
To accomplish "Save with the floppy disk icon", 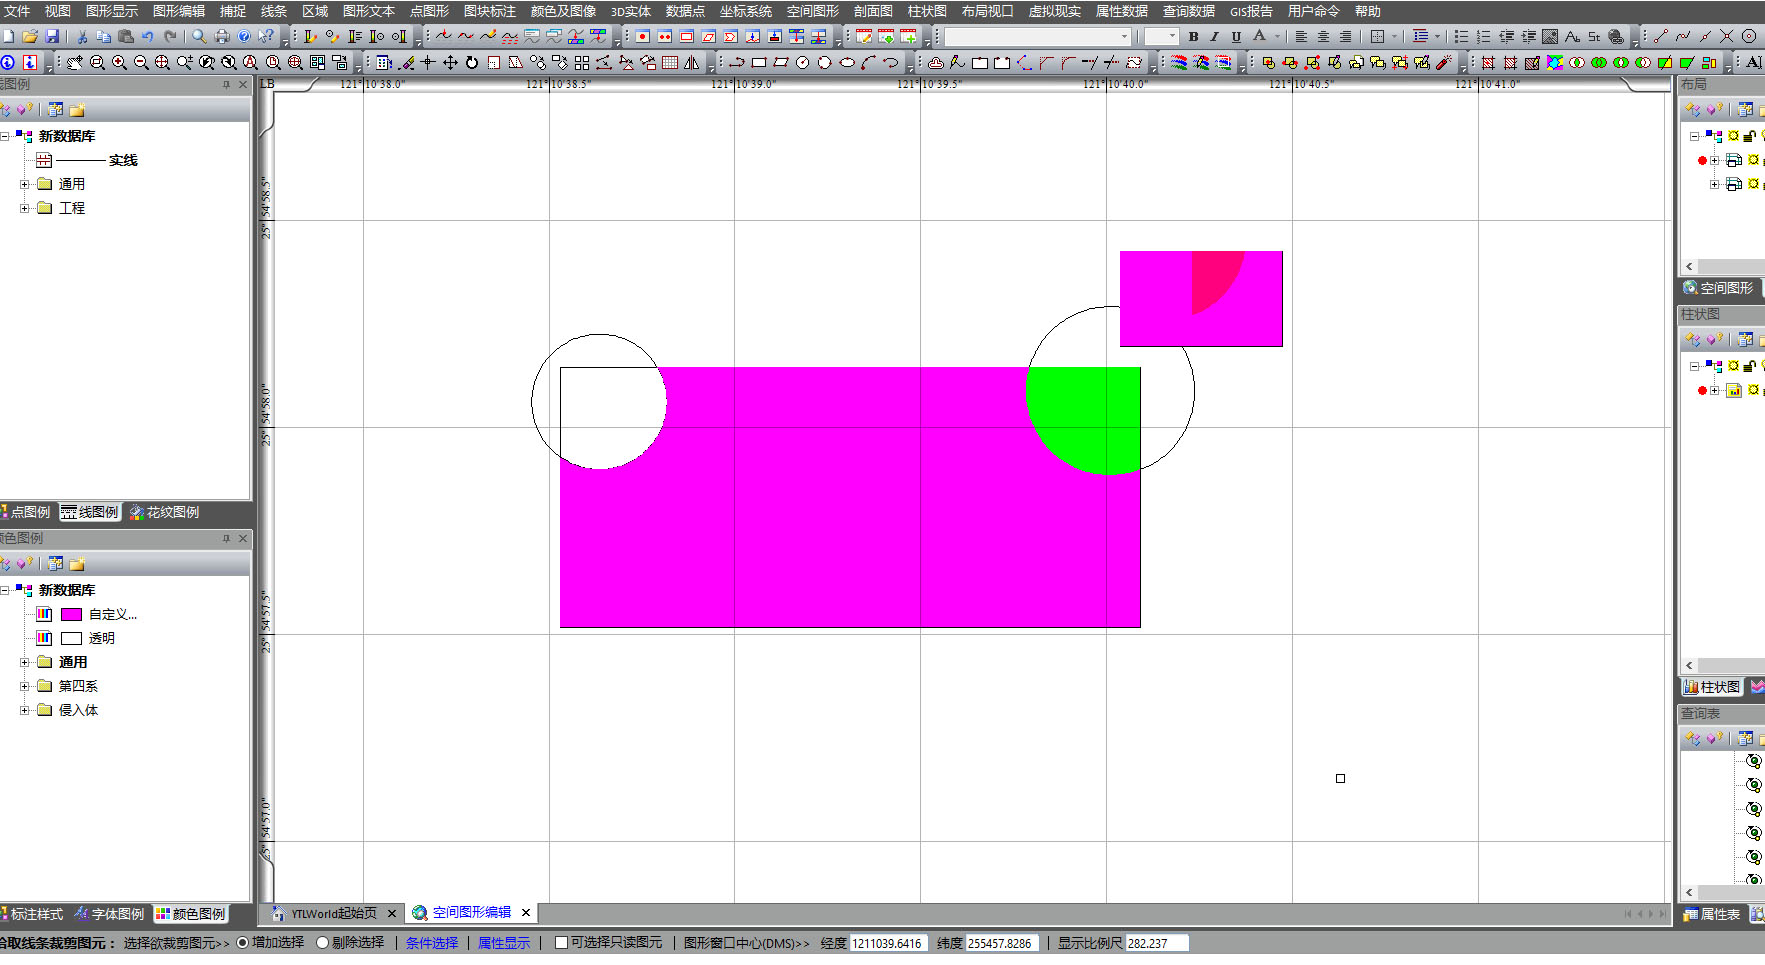I will [x=52, y=36].
